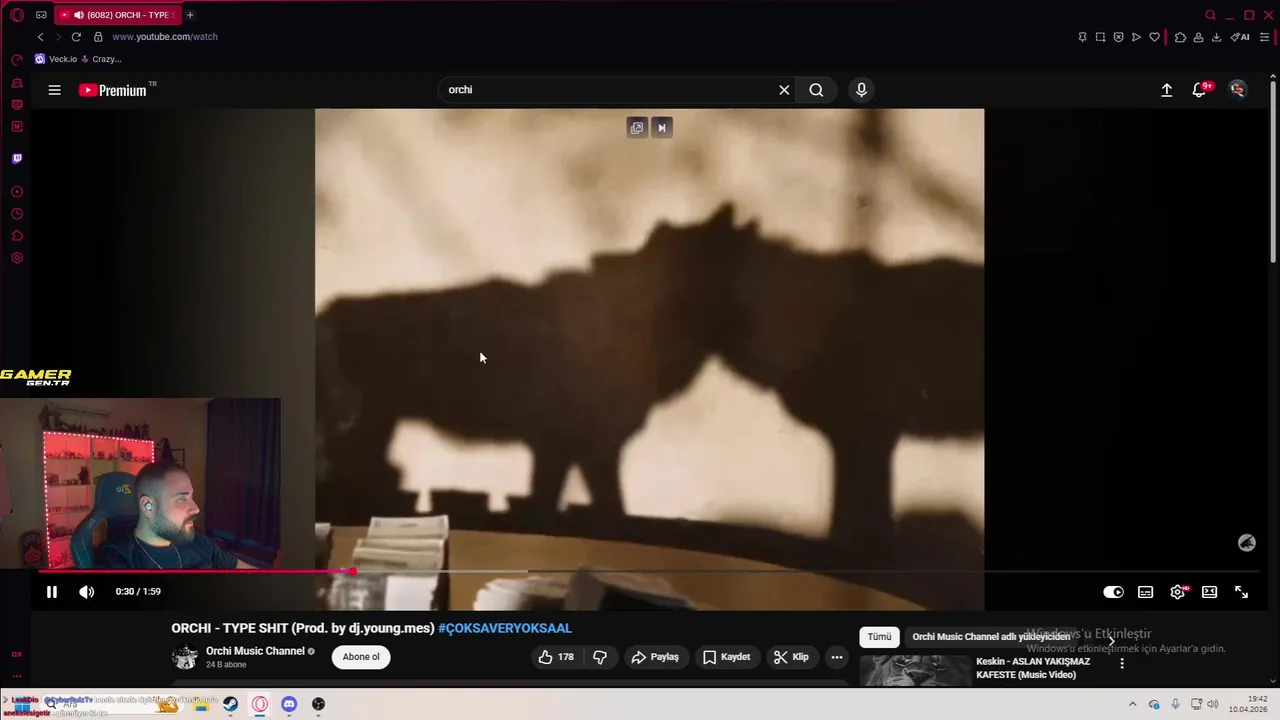View site security lock info
This screenshot has width=1280, height=720.
point(98,37)
